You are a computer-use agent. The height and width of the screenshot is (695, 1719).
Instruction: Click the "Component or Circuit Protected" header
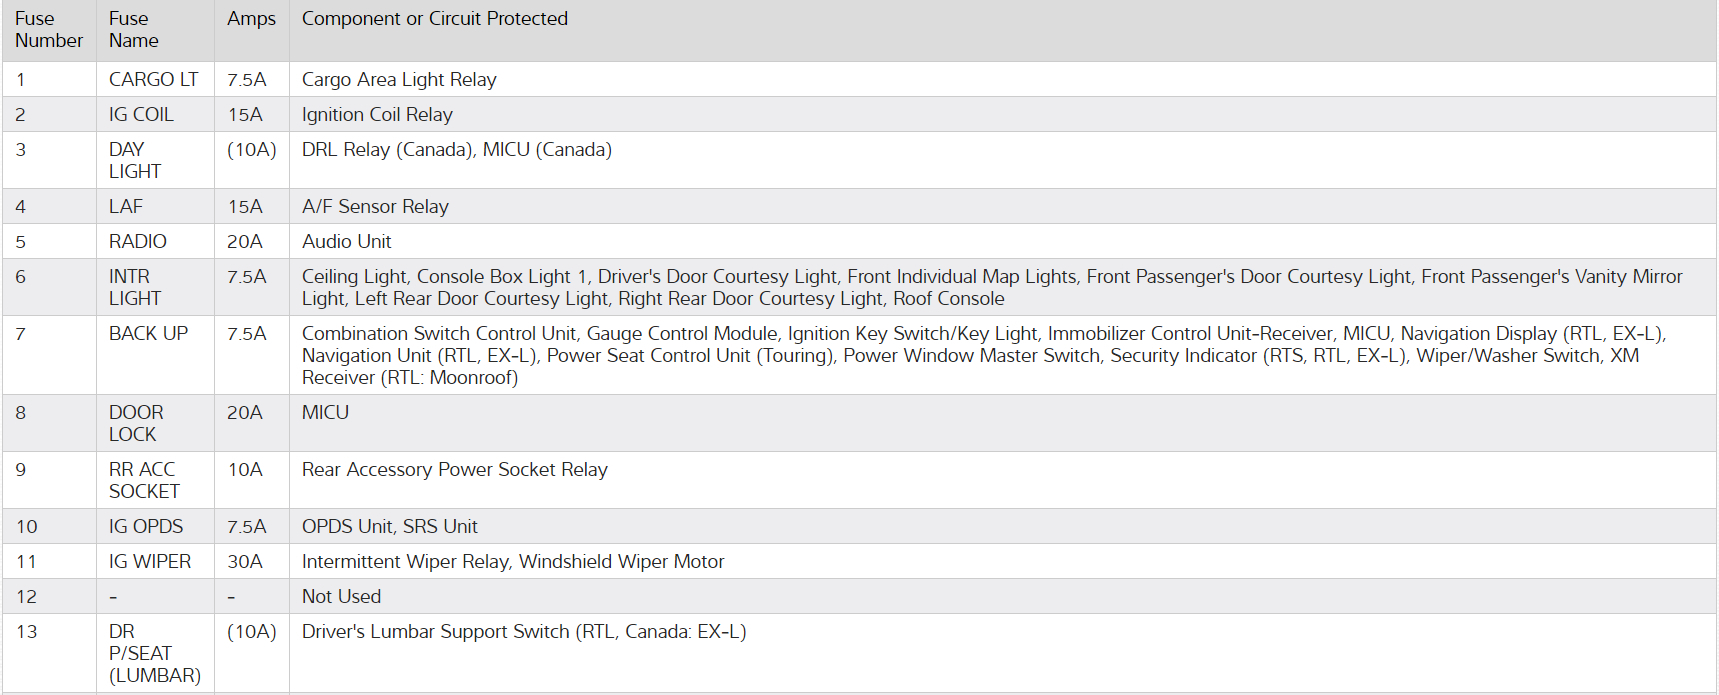coord(434,19)
